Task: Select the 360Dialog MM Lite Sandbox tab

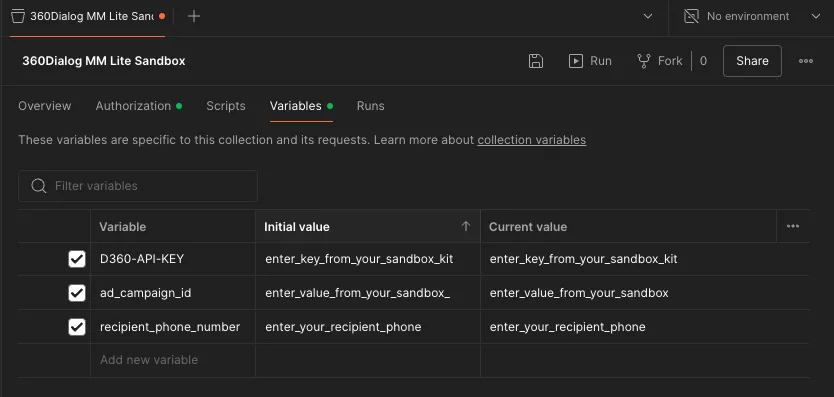Action: point(88,16)
